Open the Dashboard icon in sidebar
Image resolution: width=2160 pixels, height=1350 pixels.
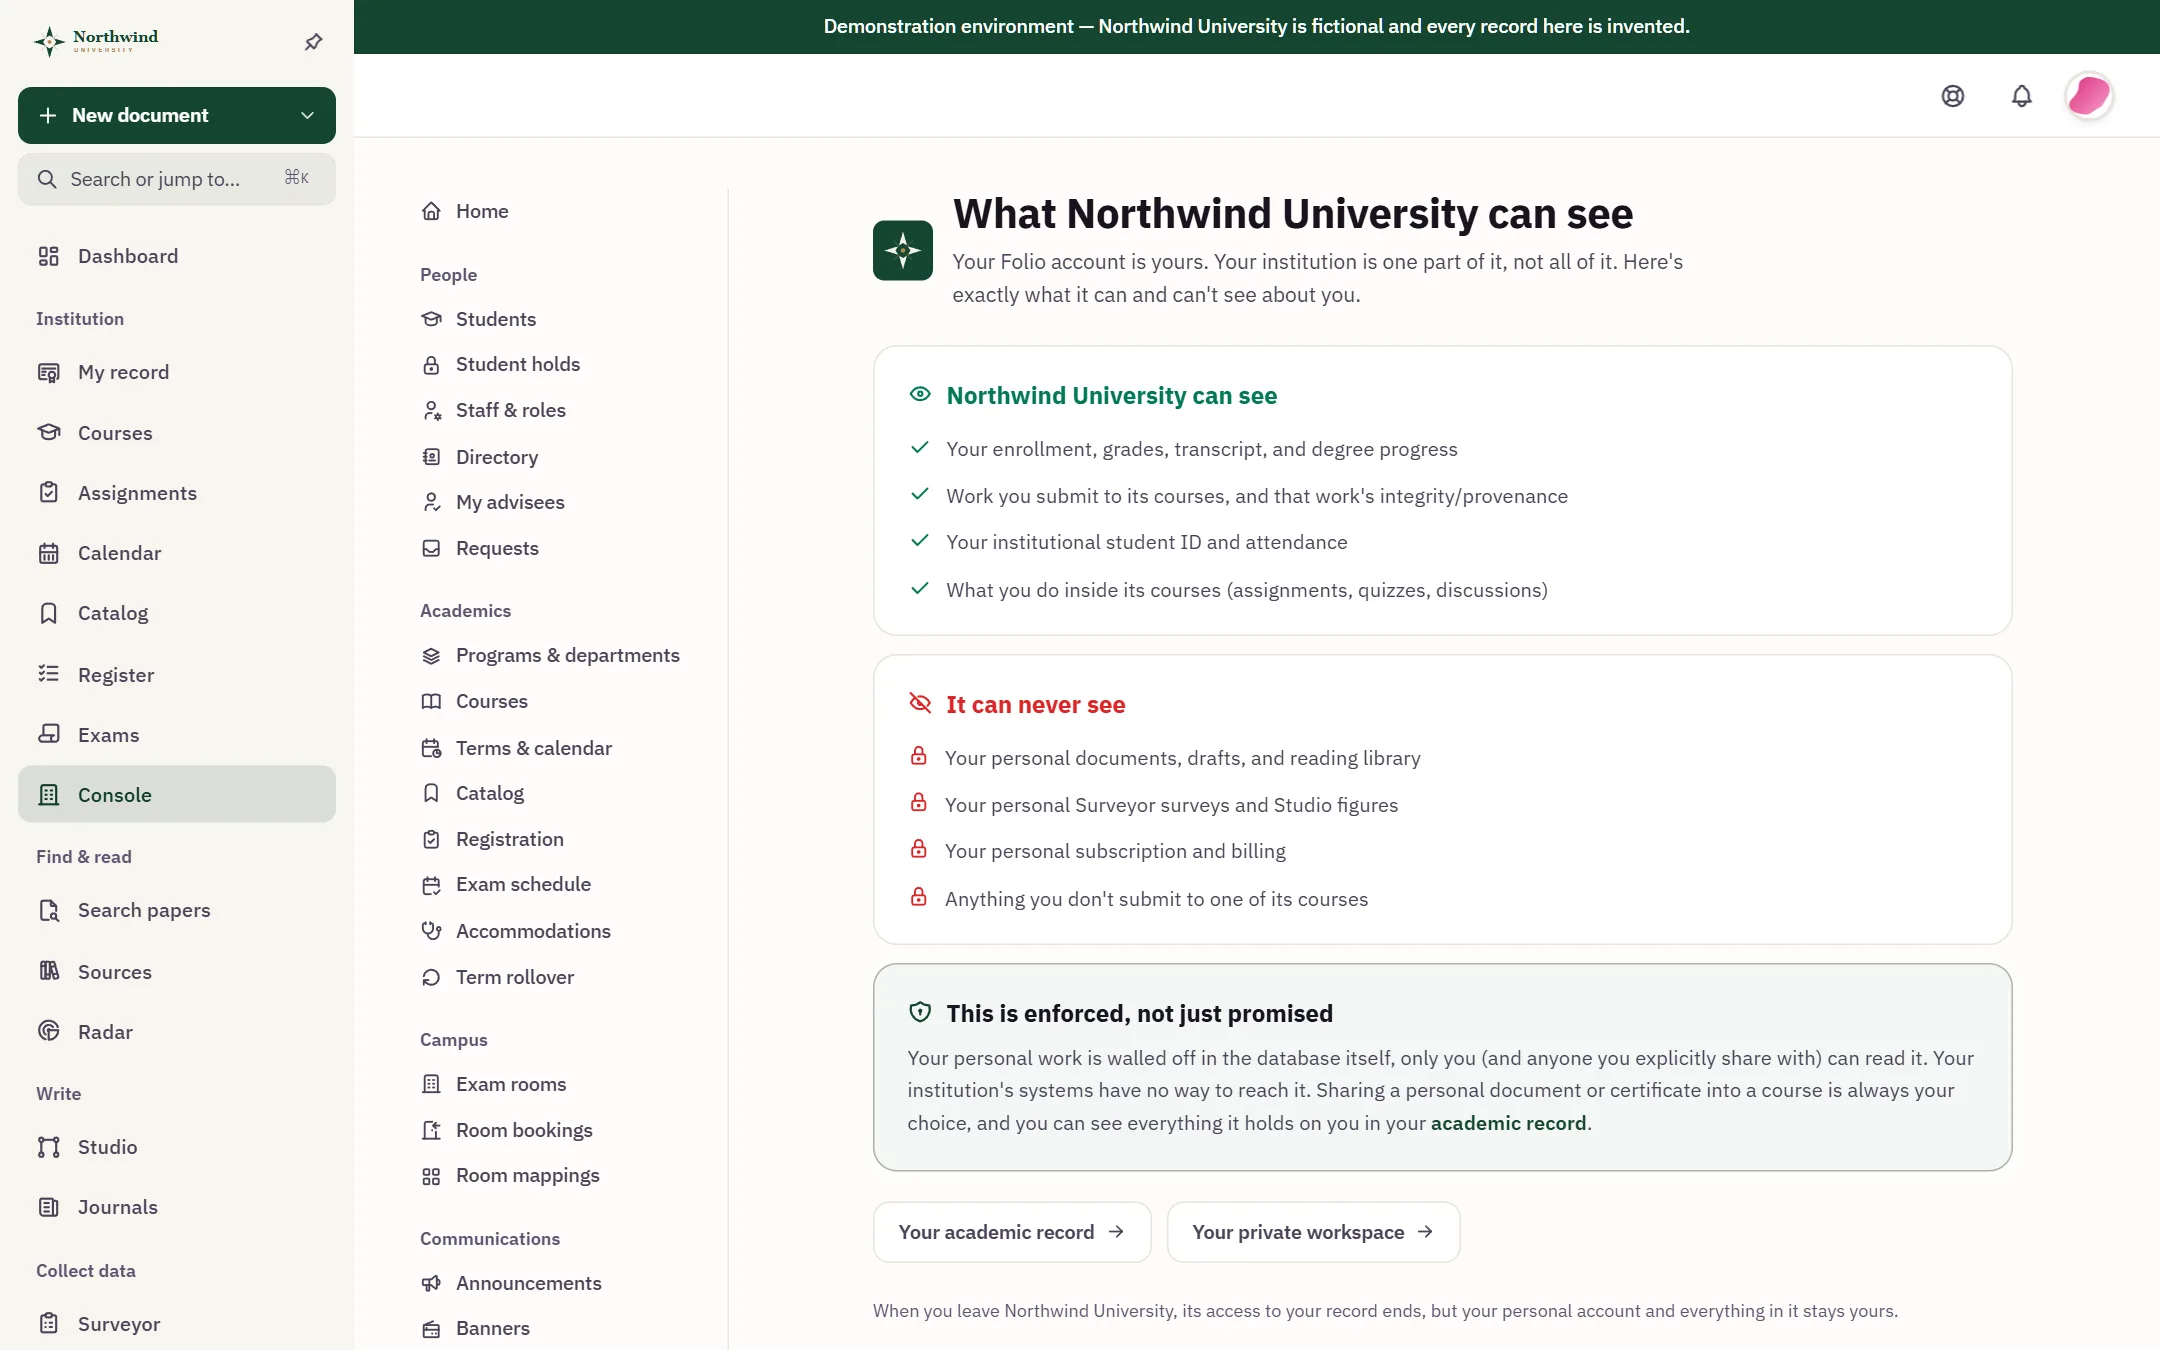[x=49, y=256]
